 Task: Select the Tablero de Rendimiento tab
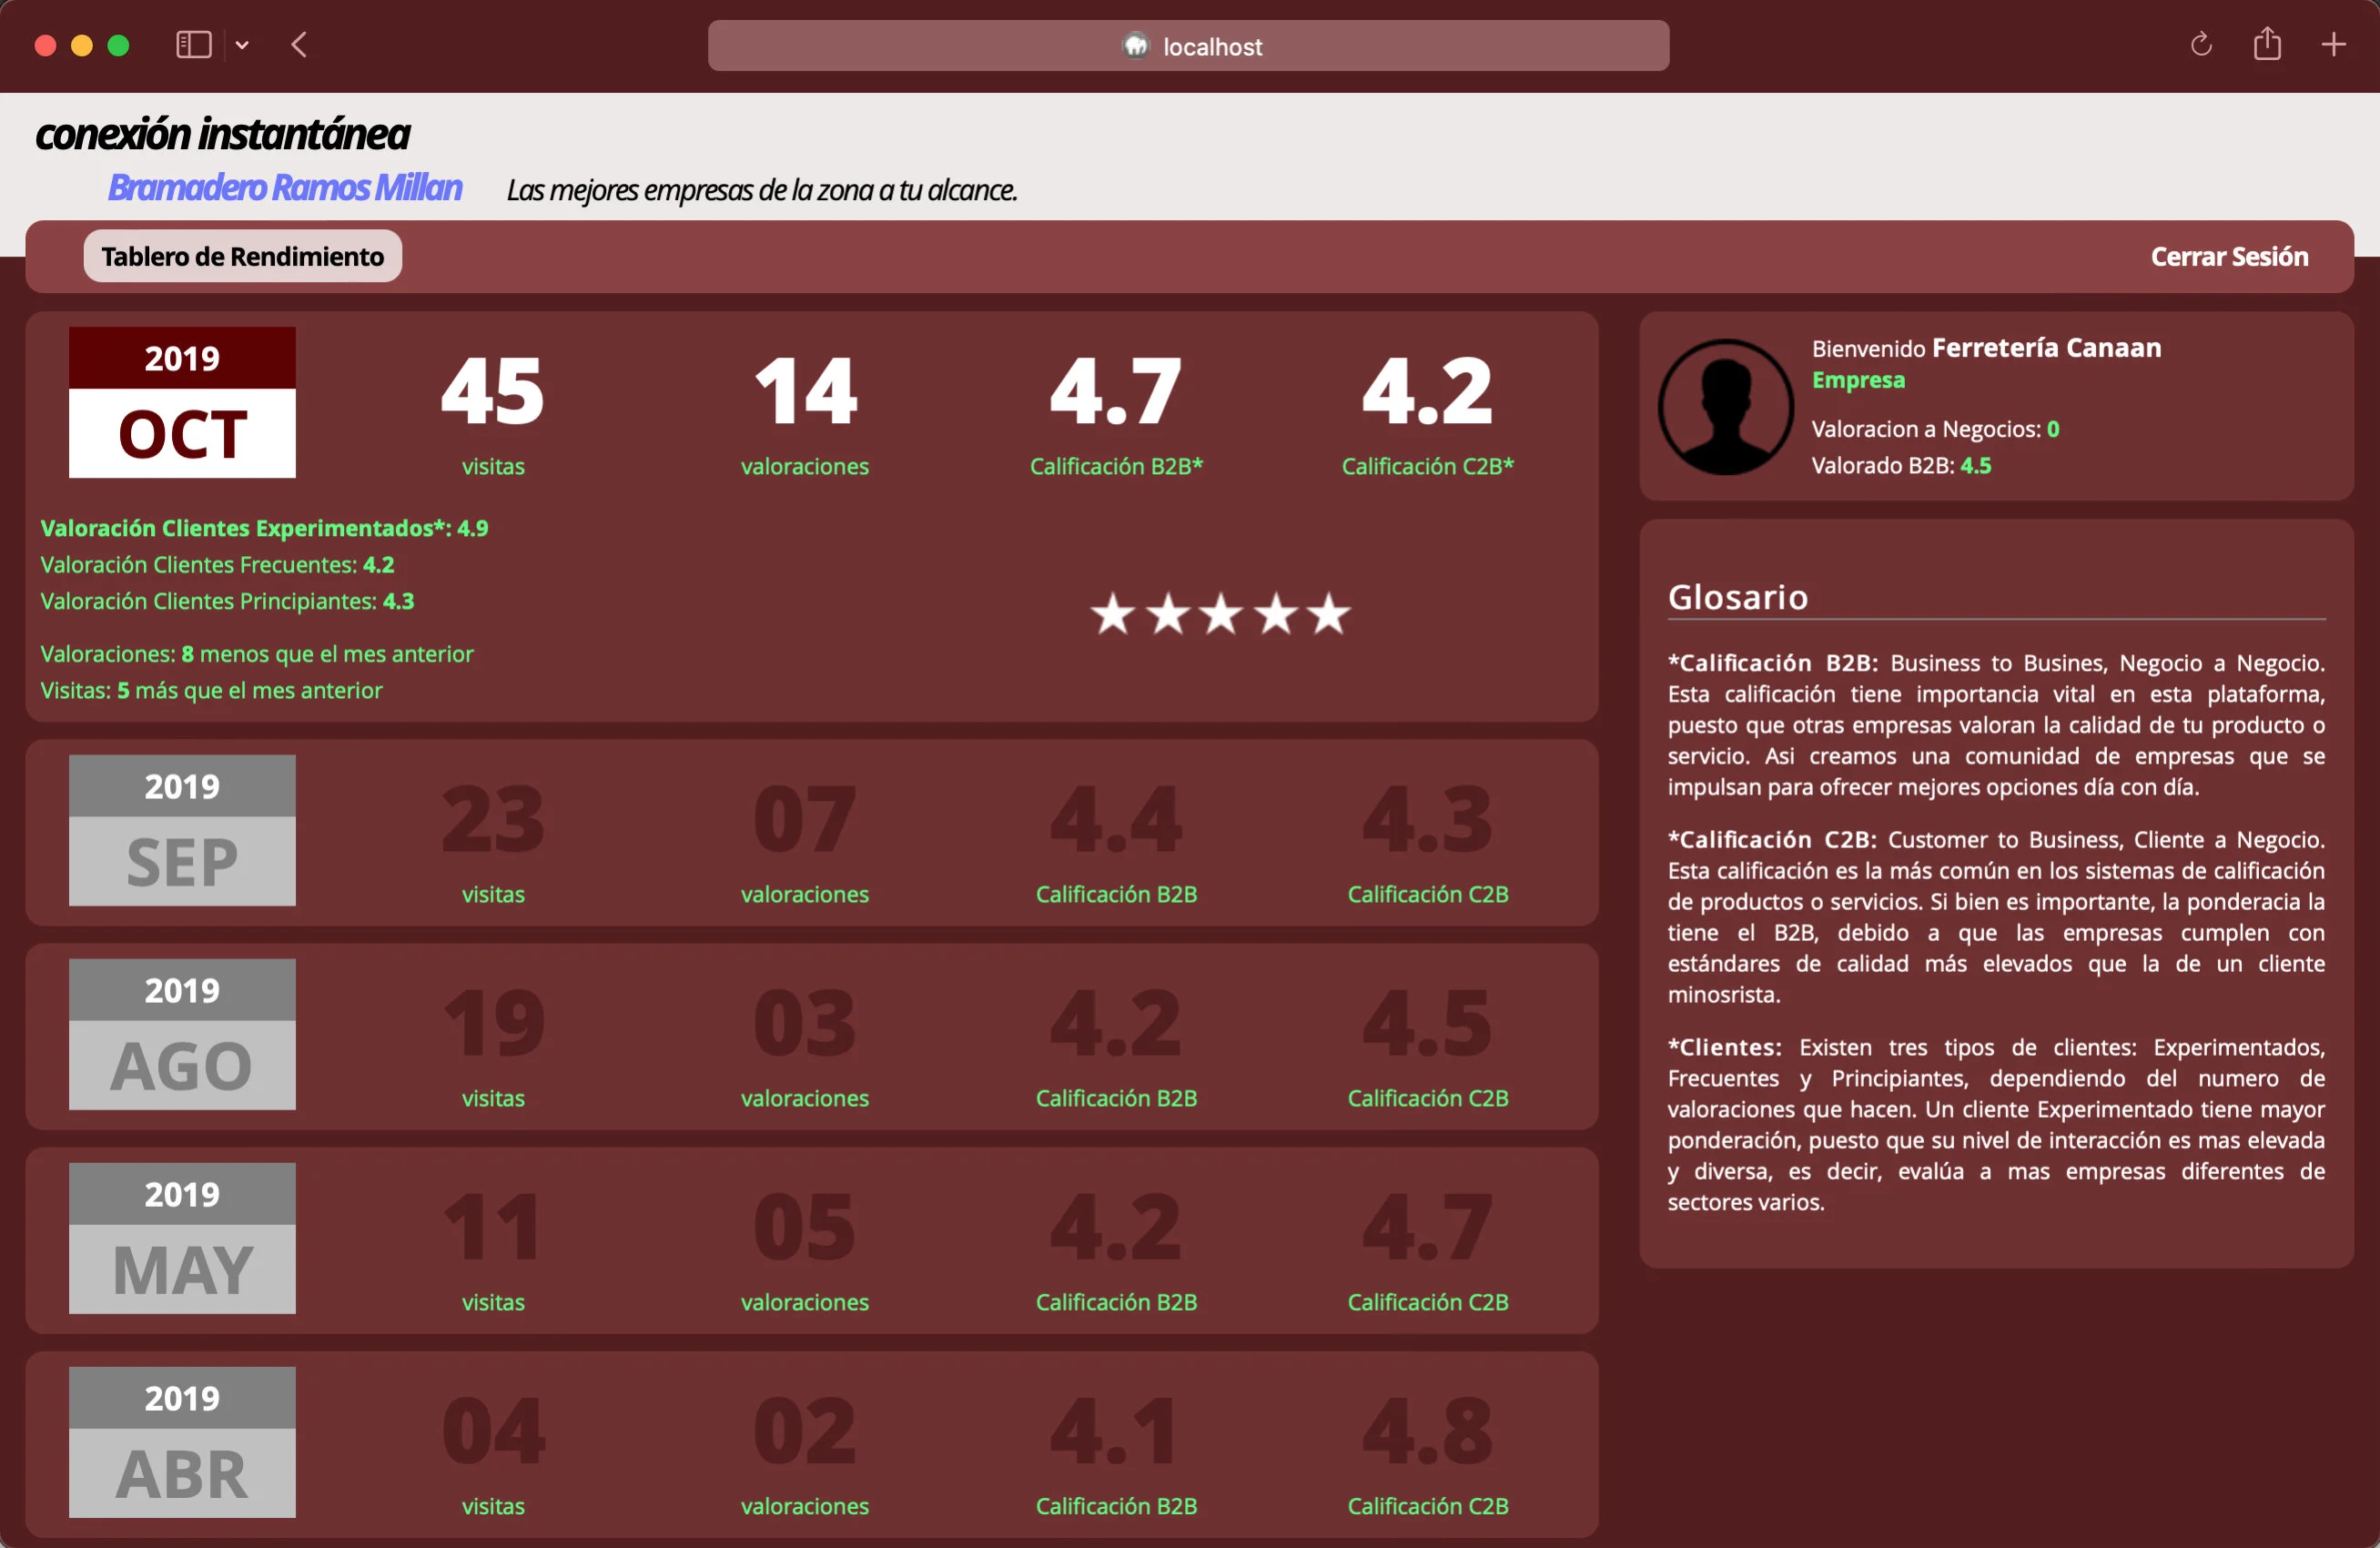242,257
